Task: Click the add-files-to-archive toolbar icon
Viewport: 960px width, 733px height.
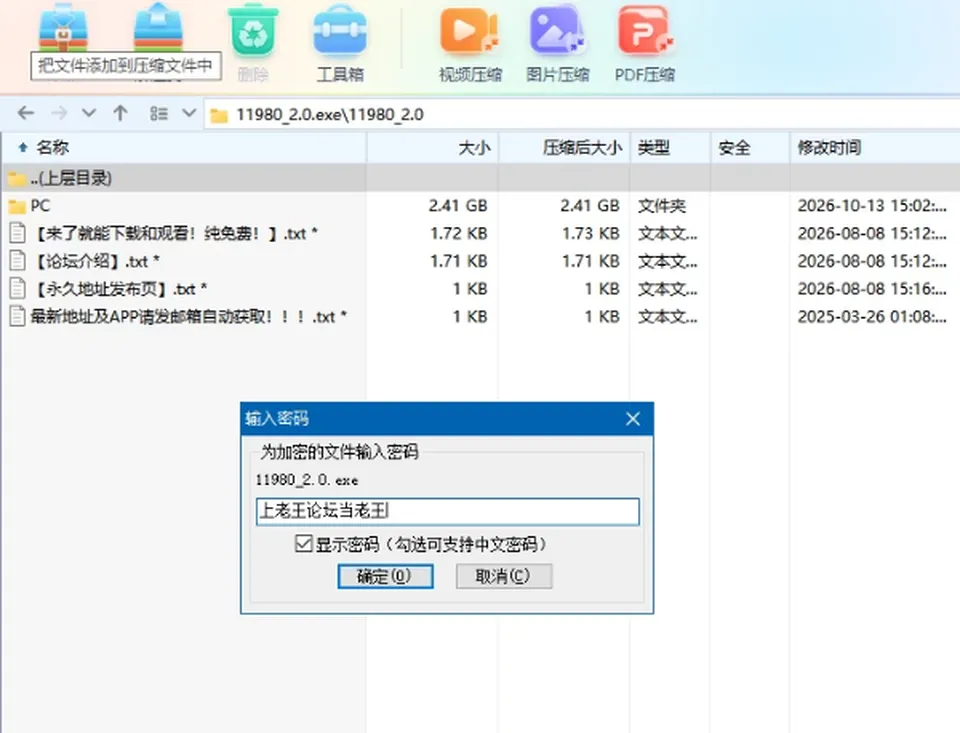Action: (63, 29)
